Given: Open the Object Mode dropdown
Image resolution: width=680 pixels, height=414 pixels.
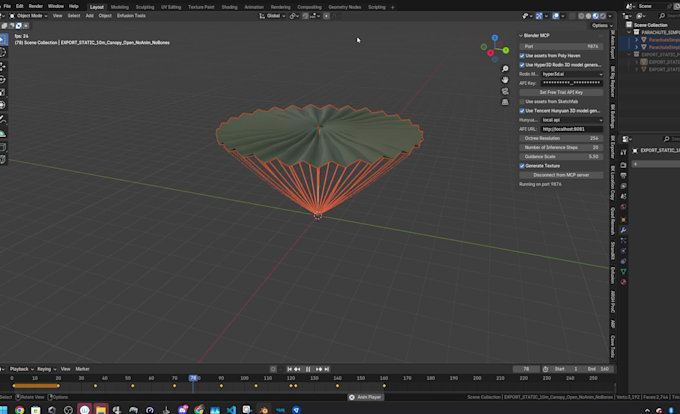Looking at the screenshot, I should click(28, 16).
